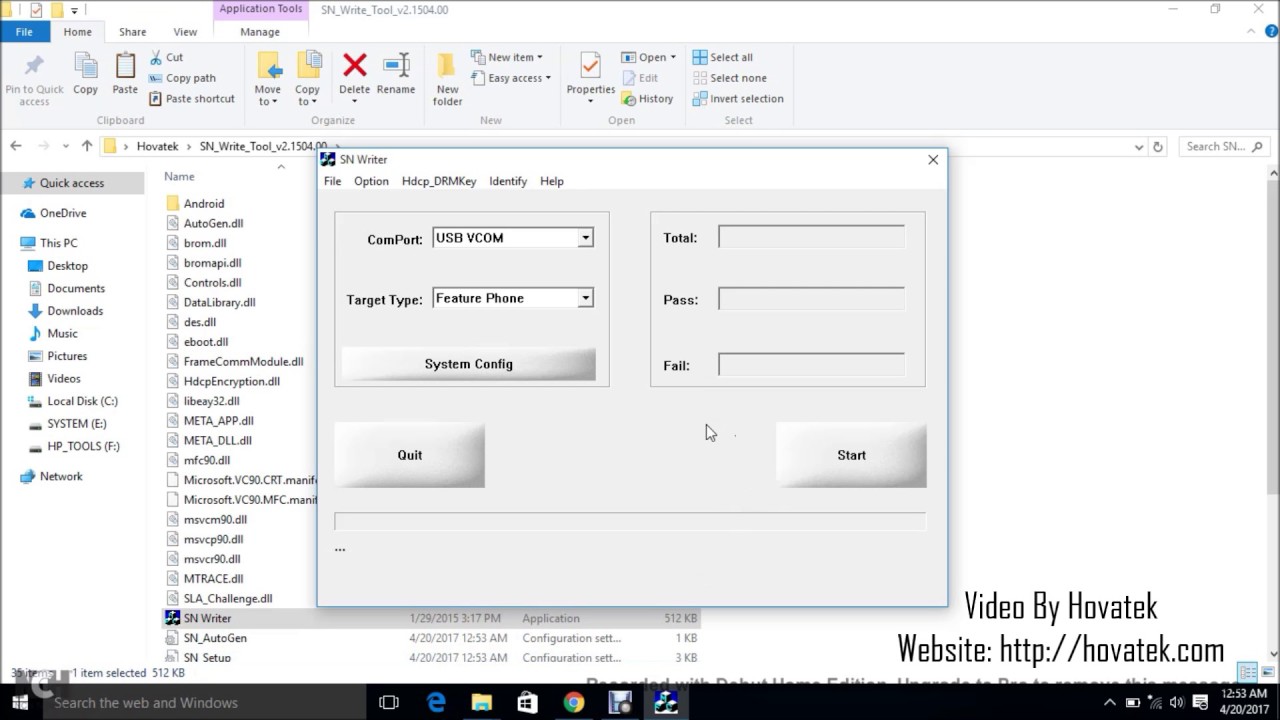Open file Properties from ribbon
1280x720 pixels.
tap(590, 79)
